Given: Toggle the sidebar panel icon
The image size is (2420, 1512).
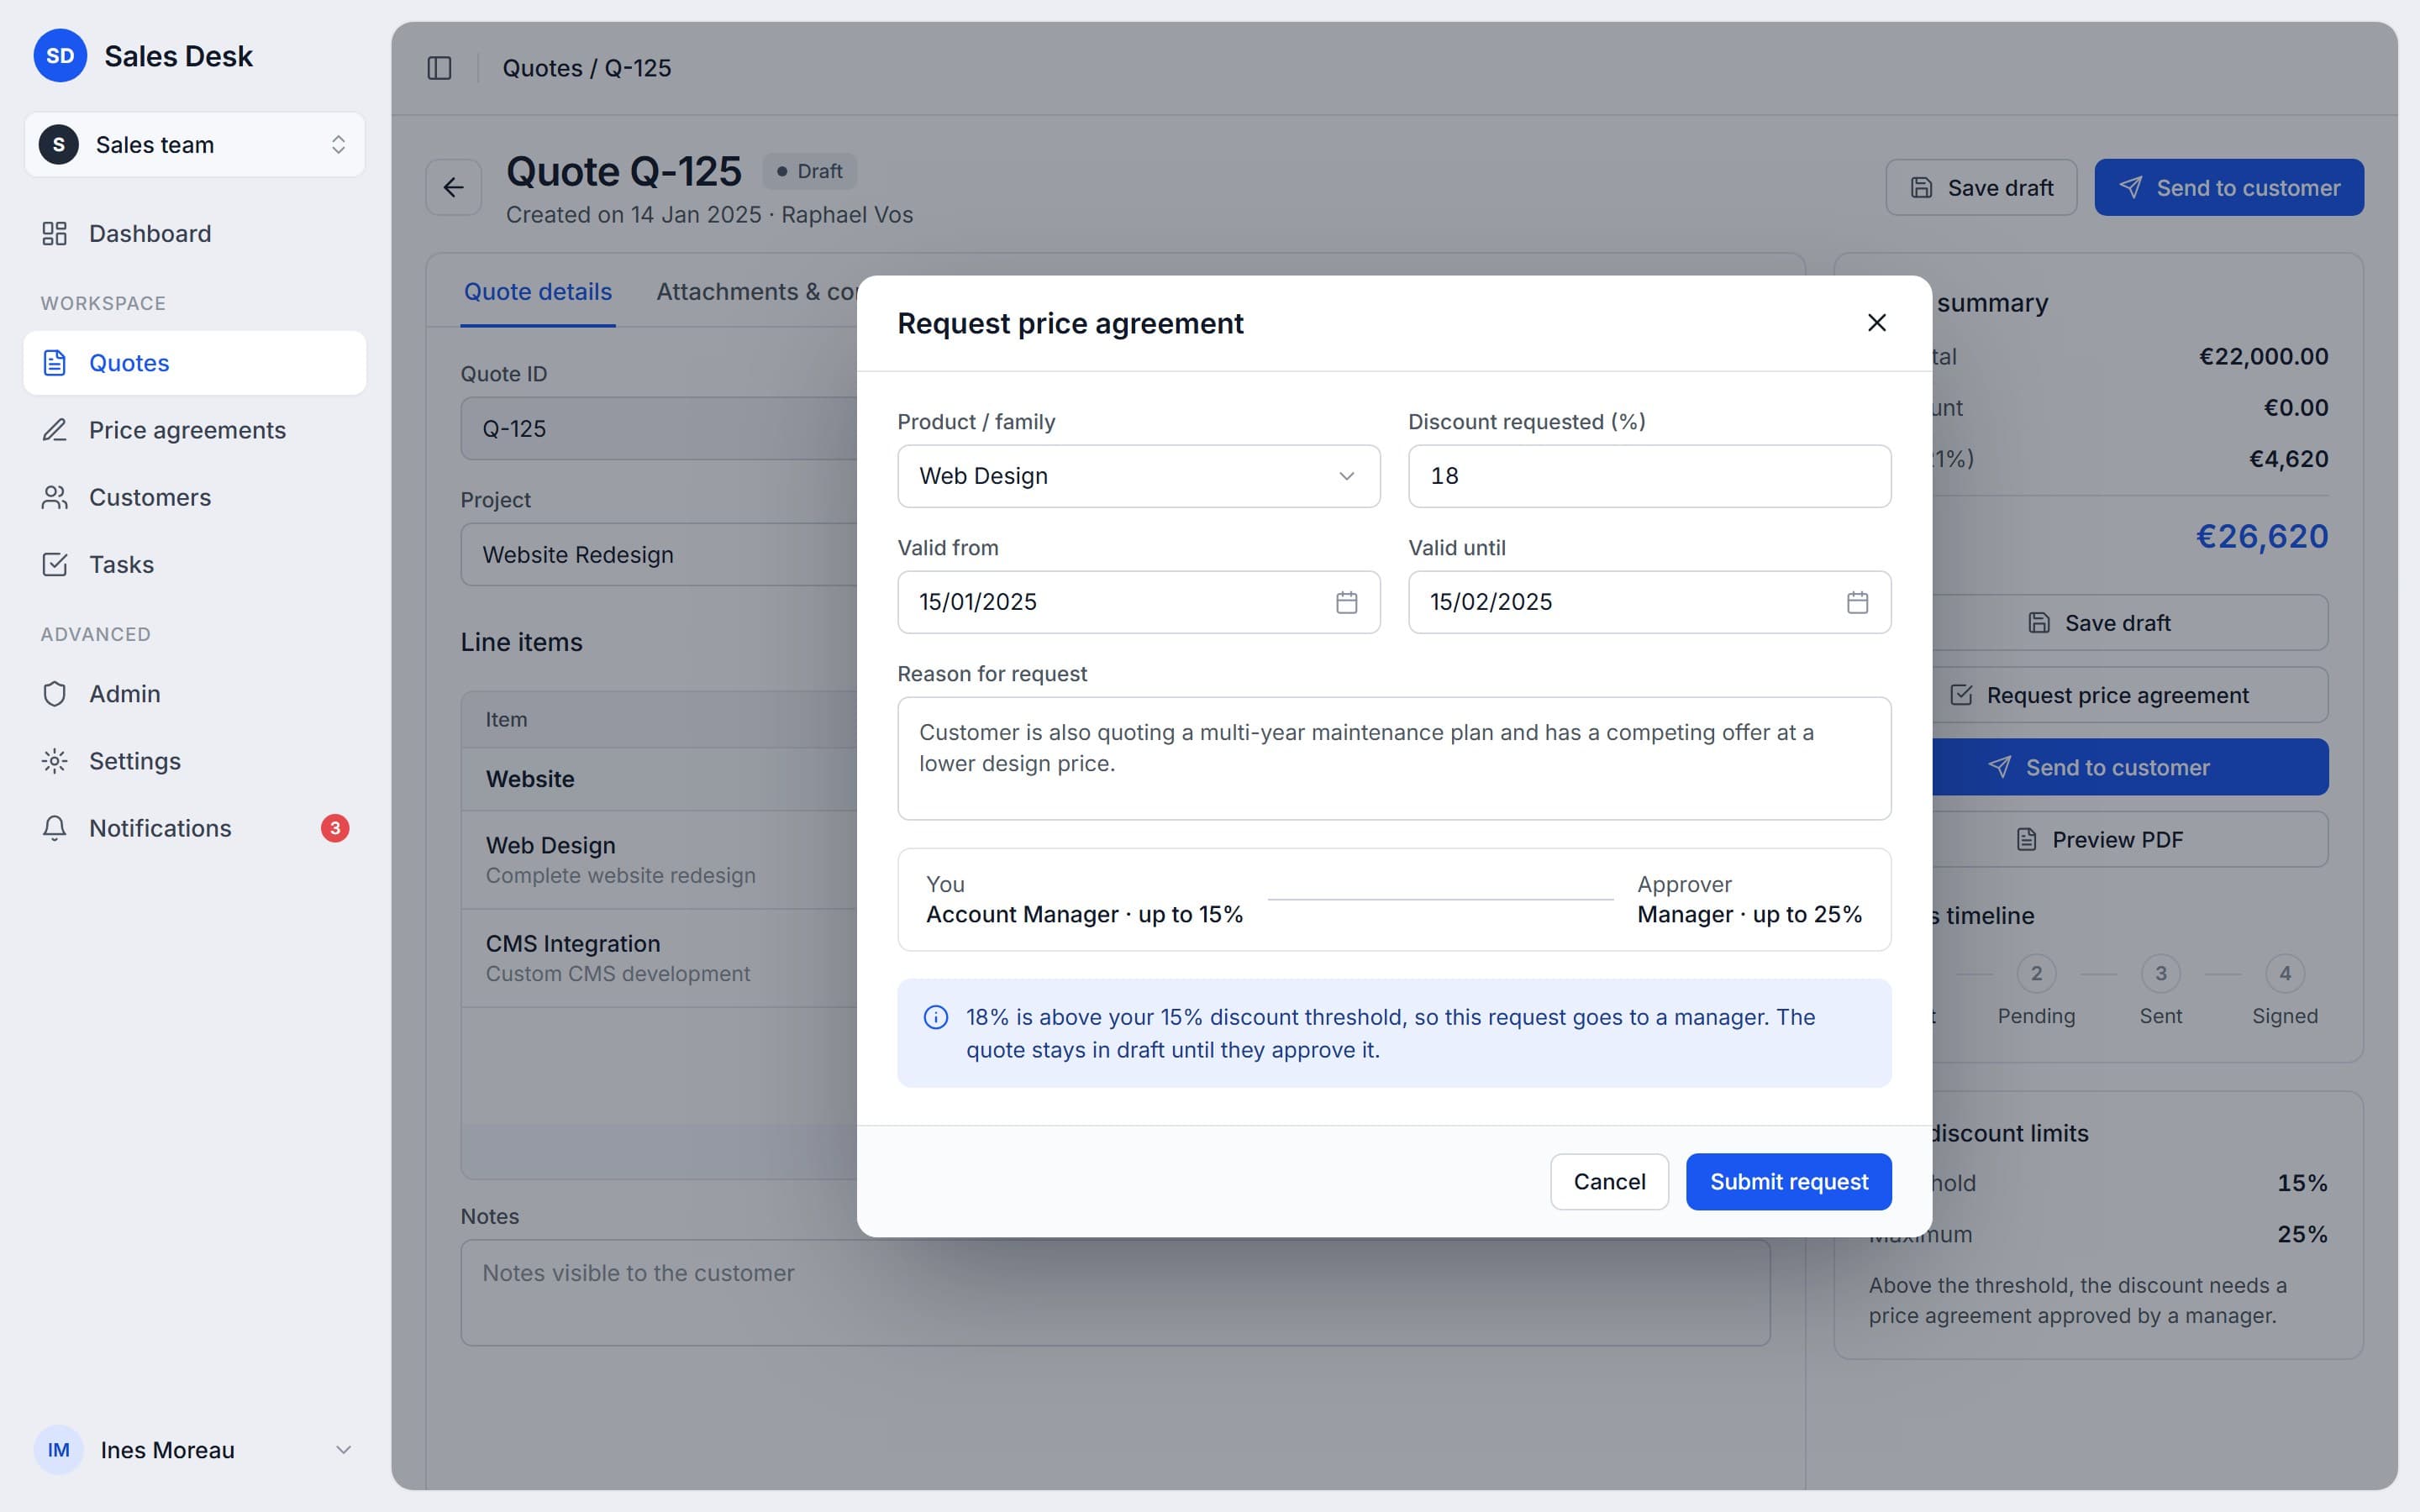Looking at the screenshot, I should pos(439,68).
